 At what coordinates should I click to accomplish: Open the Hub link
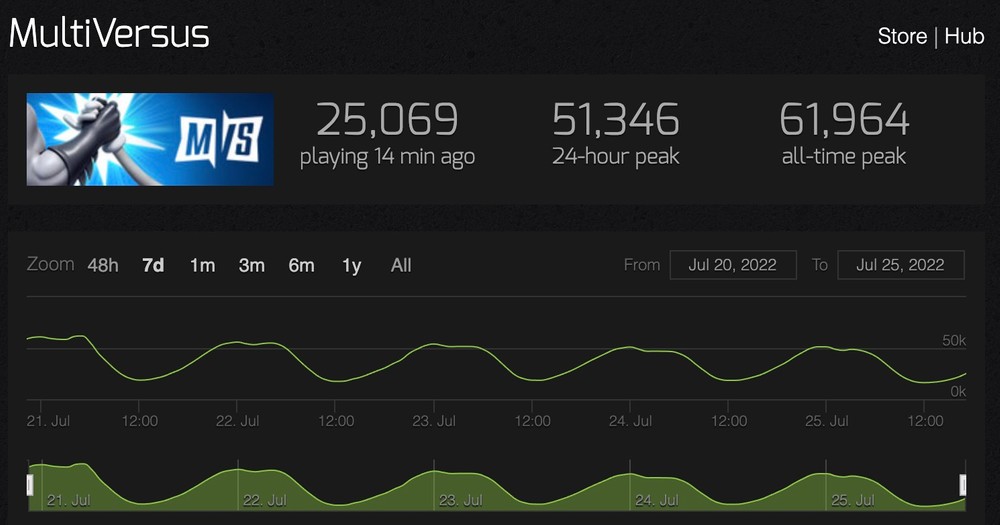pyautogui.click(x=964, y=36)
